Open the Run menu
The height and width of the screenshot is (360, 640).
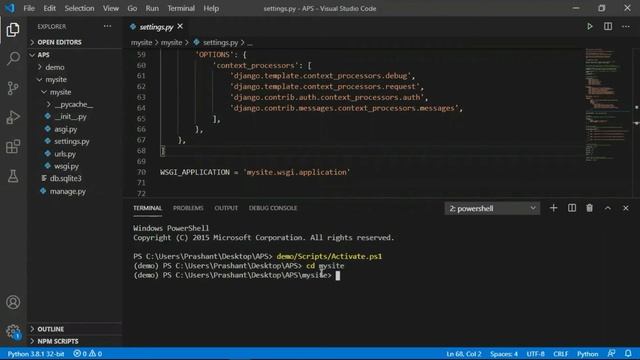pyautogui.click(x=152, y=8)
